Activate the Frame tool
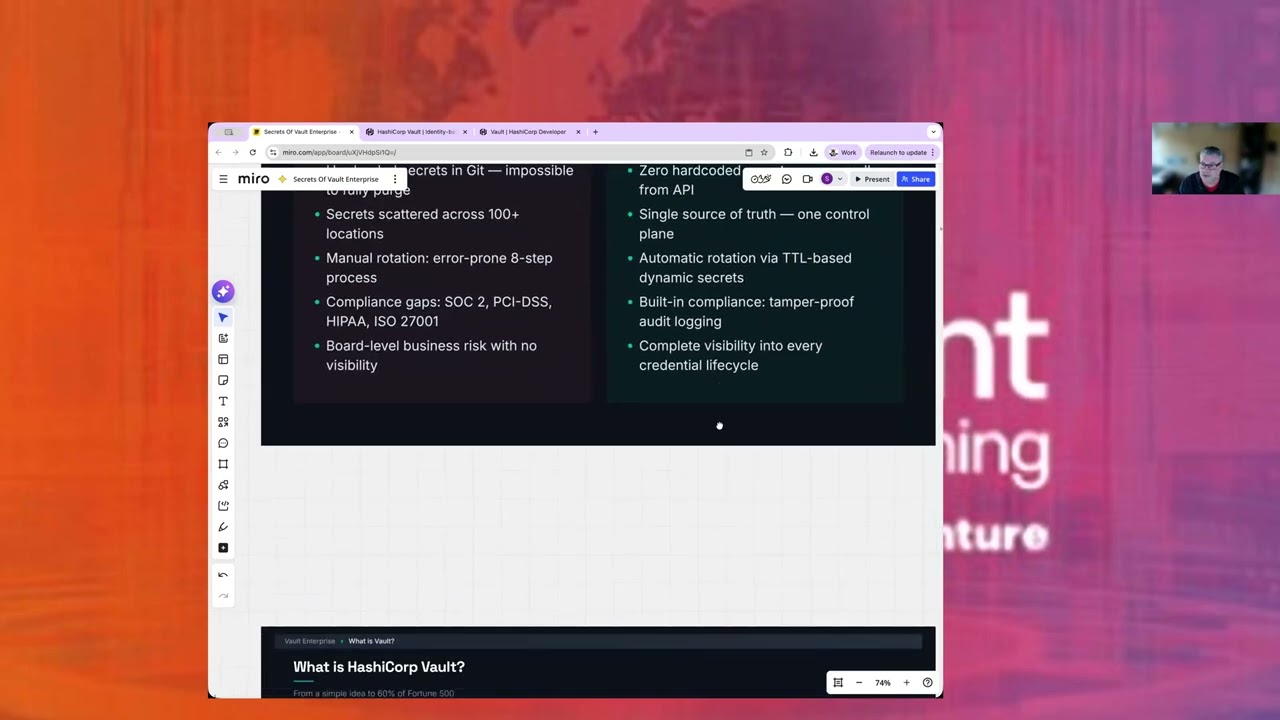 223,464
